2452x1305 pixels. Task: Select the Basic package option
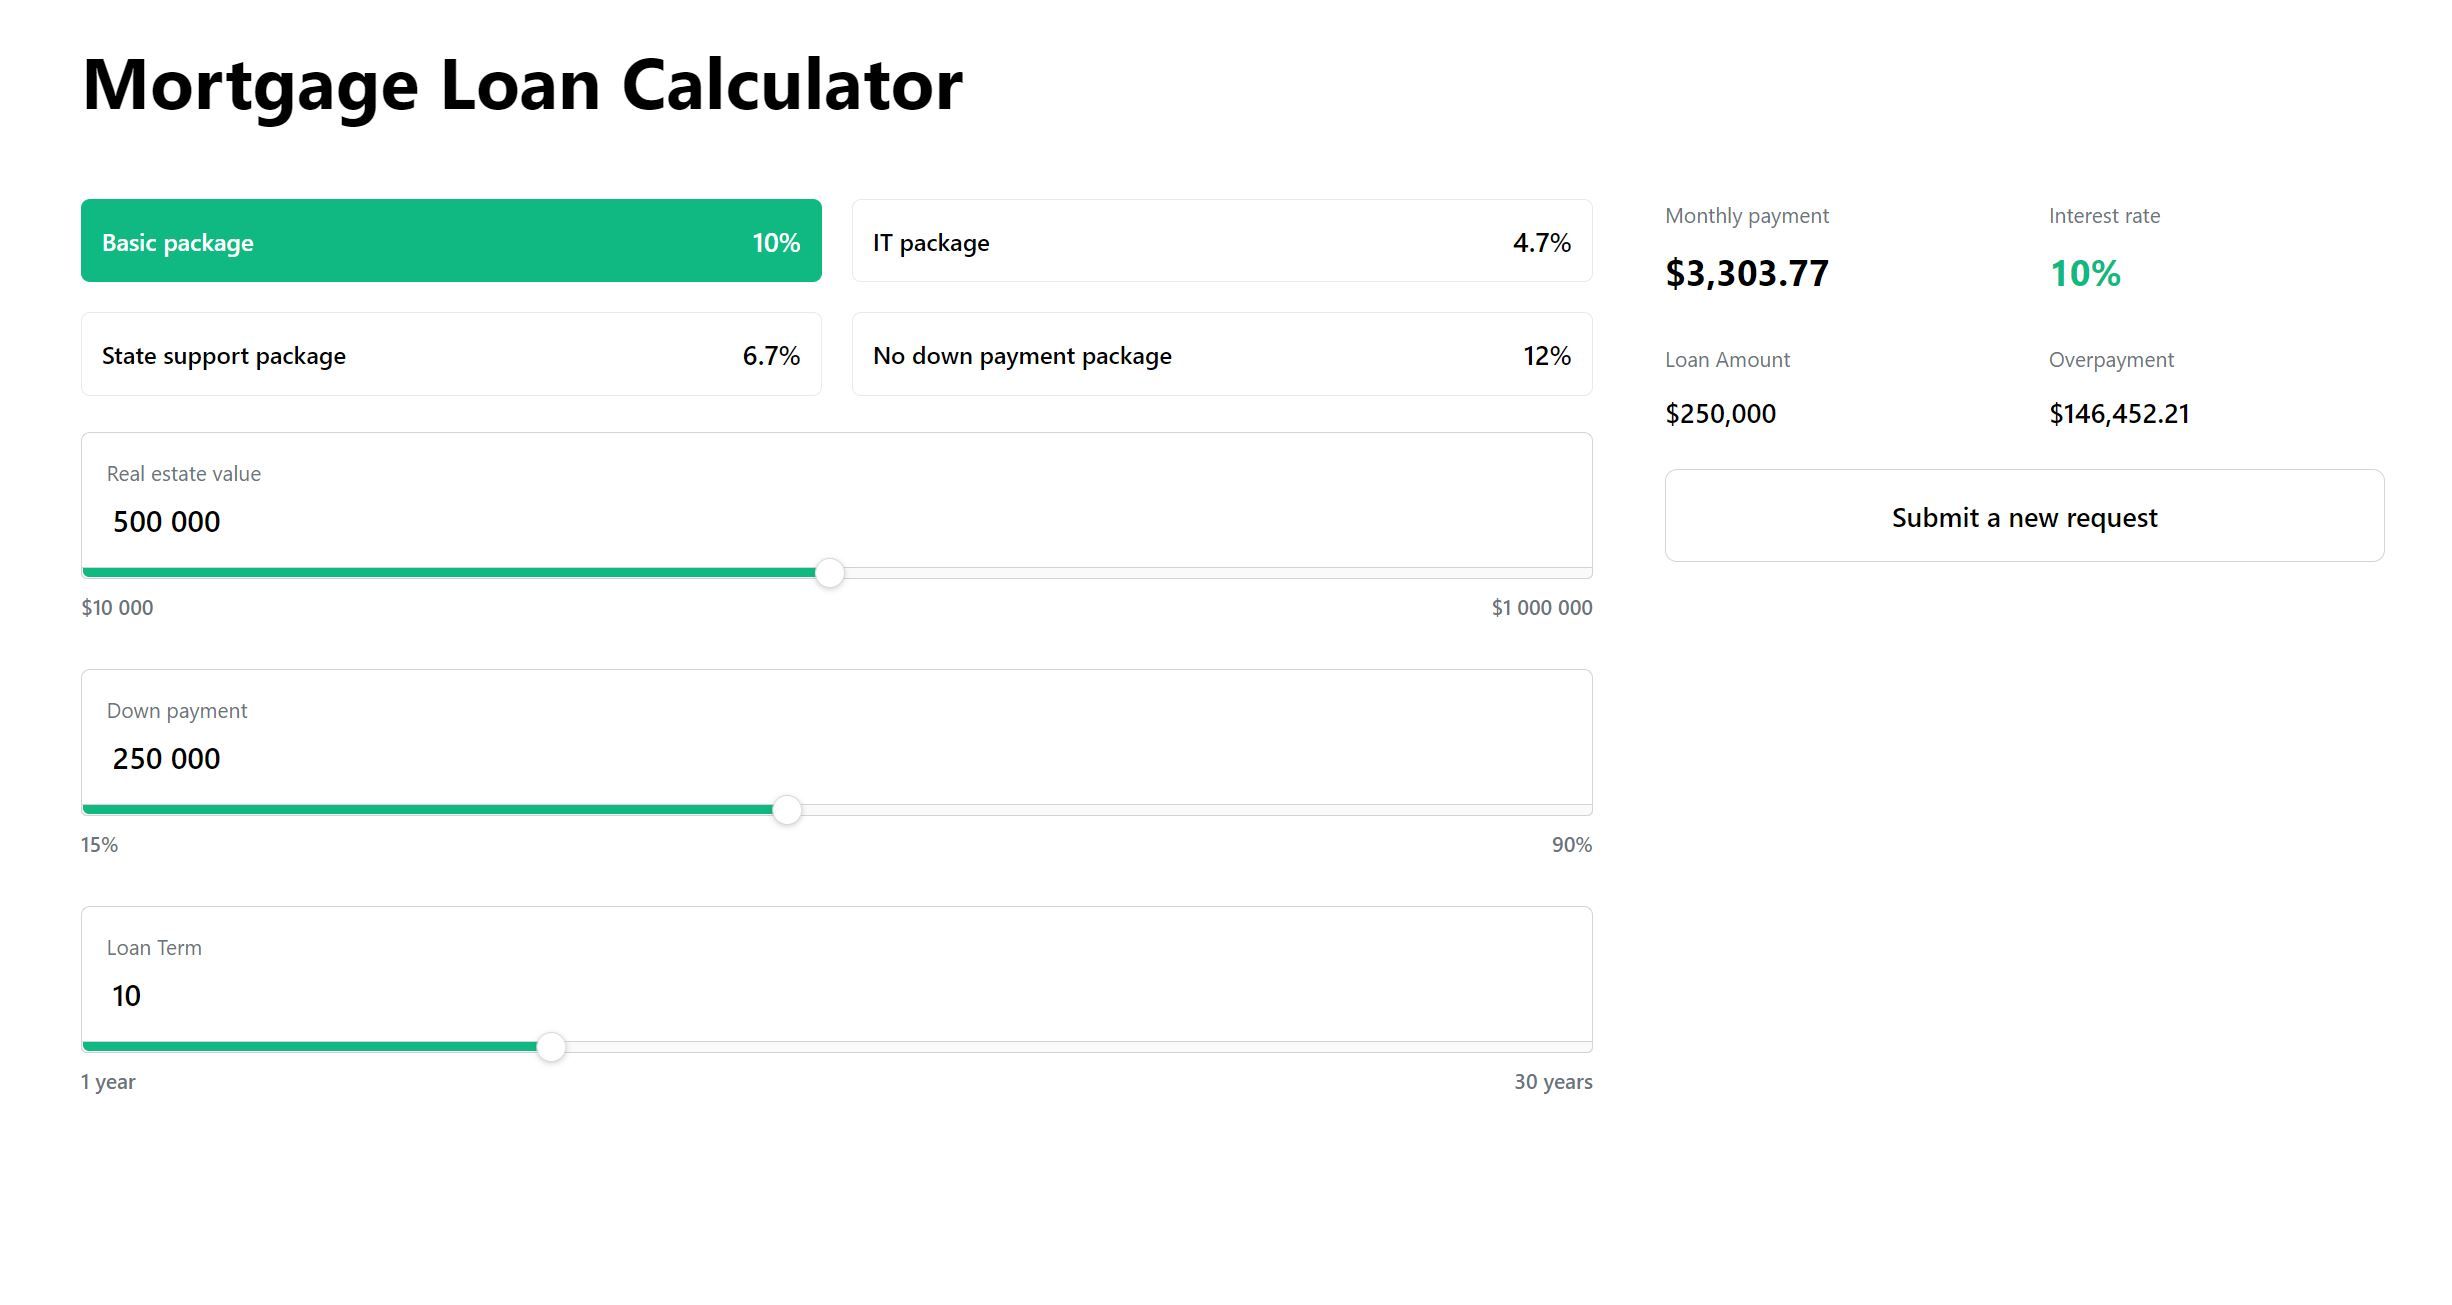tap(451, 241)
